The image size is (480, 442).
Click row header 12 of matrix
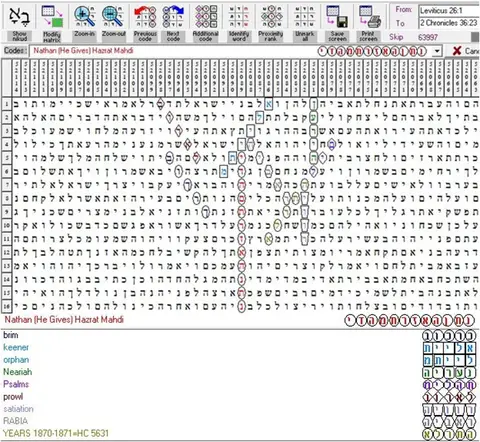(6, 252)
